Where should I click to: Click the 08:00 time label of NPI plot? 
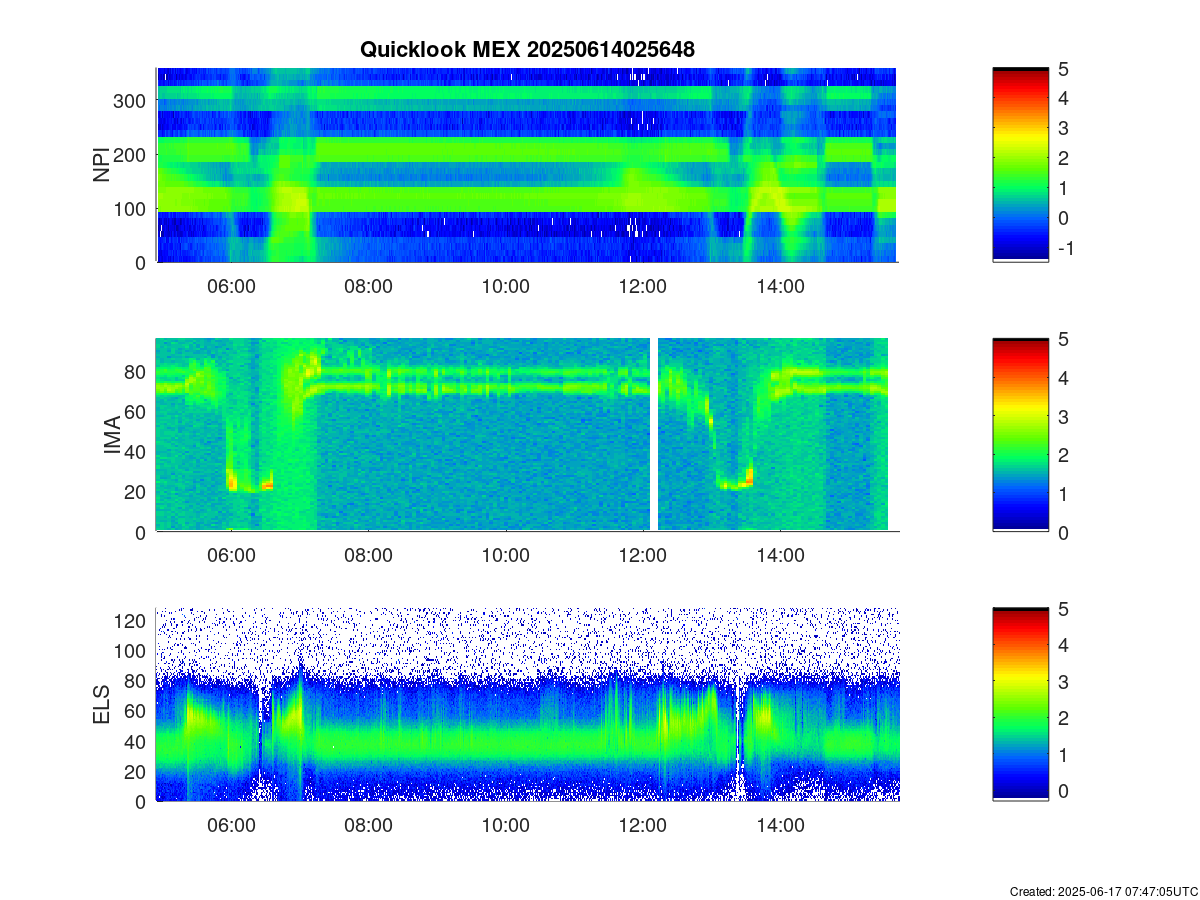[368, 286]
